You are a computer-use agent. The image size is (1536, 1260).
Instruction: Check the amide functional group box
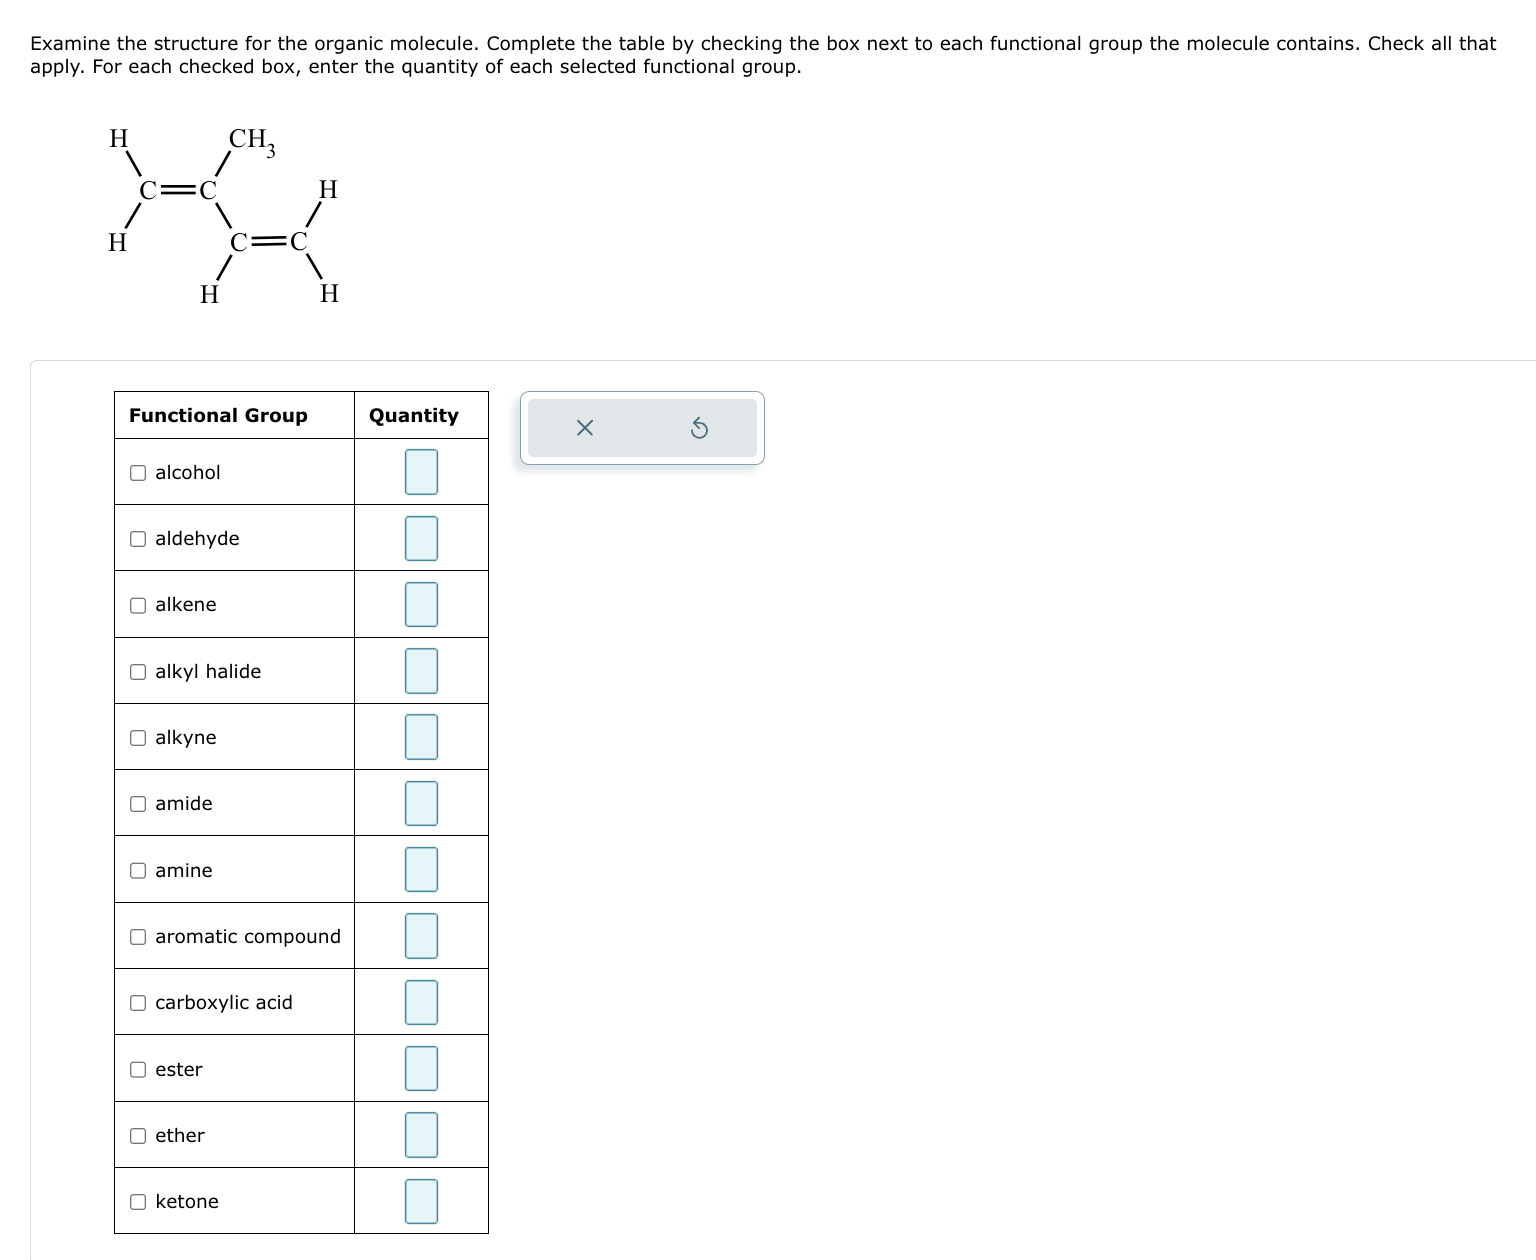coord(138,803)
